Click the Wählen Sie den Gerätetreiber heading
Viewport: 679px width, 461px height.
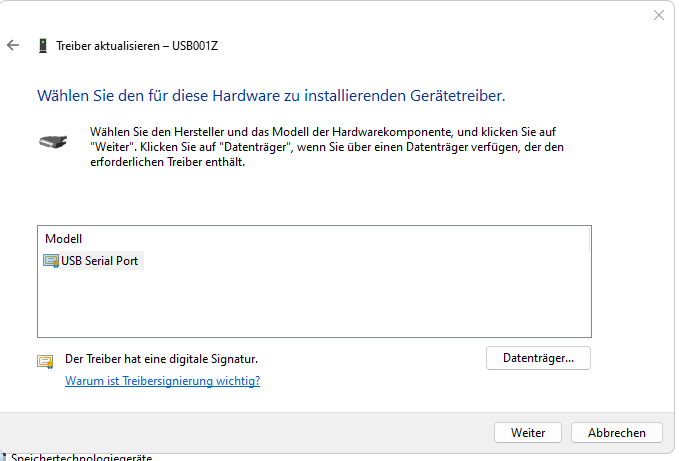(x=271, y=96)
